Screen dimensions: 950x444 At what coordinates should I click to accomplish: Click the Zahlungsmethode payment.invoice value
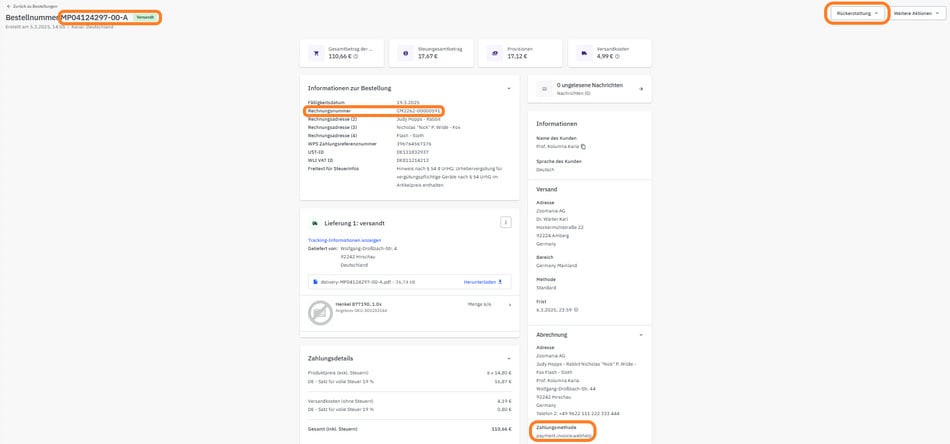(563, 436)
